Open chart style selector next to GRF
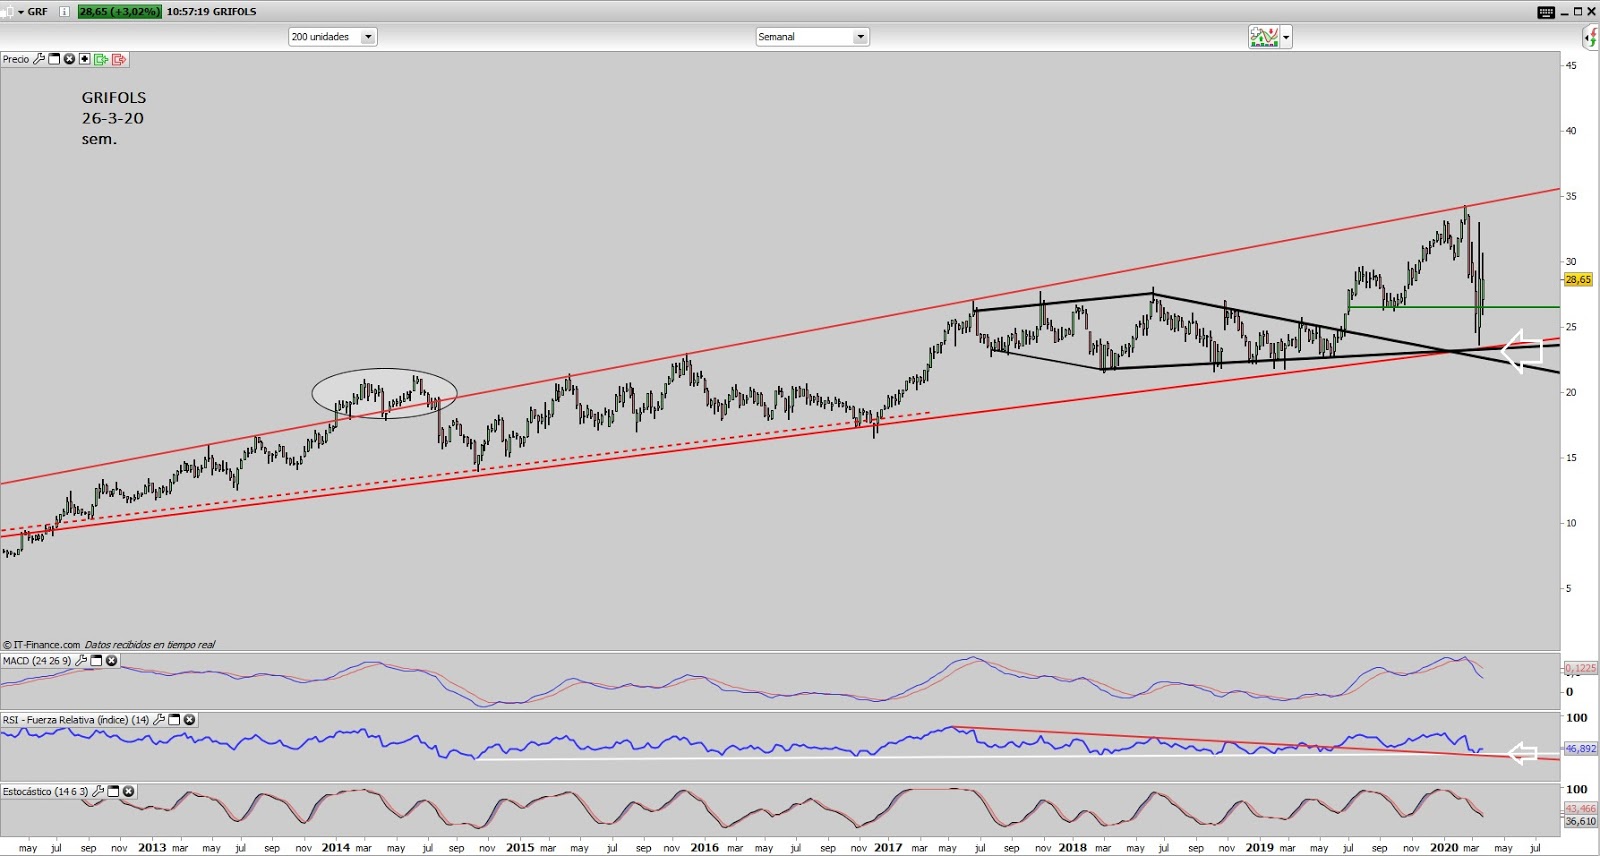This screenshot has height=856, width=1600. [12, 12]
